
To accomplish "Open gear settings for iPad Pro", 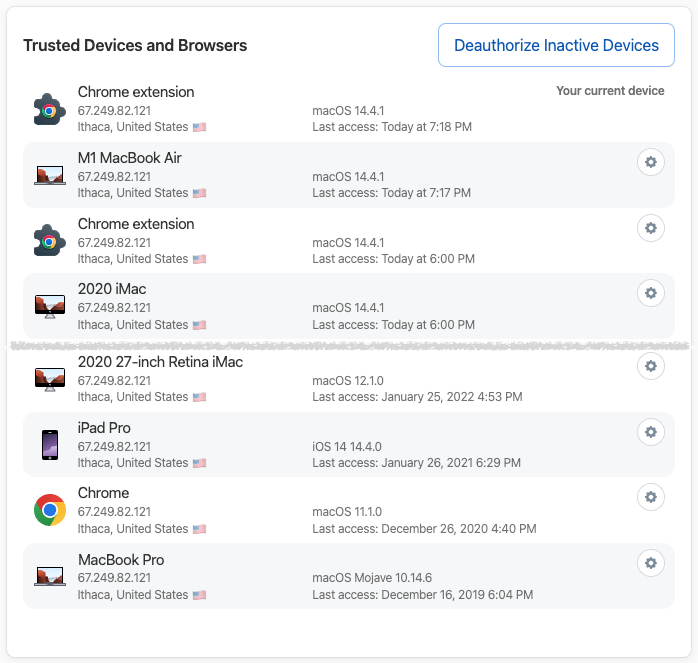I will (x=650, y=432).
